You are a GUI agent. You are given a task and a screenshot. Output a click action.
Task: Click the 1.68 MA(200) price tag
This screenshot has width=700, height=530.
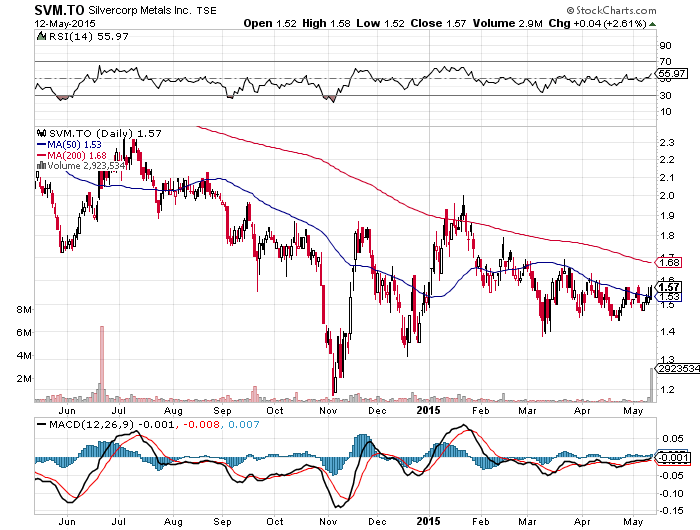point(669,262)
